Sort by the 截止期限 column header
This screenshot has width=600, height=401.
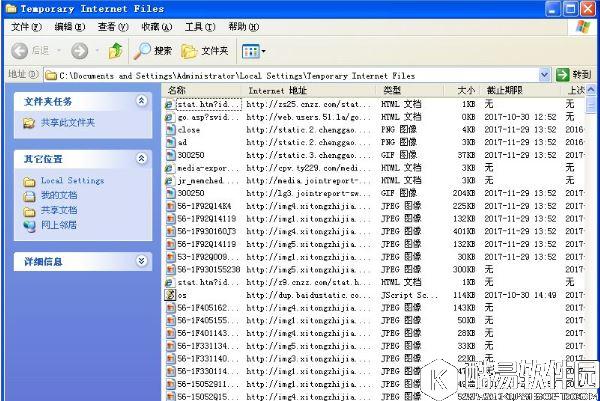[x=520, y=90]
